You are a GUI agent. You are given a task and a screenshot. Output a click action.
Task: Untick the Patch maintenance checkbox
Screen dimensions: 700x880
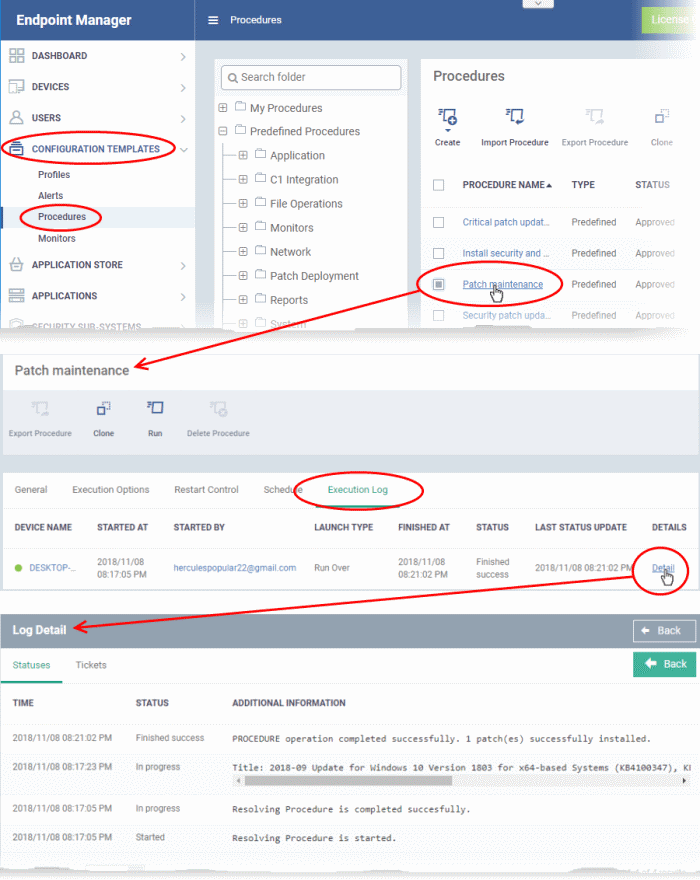[x=438, y=285]
